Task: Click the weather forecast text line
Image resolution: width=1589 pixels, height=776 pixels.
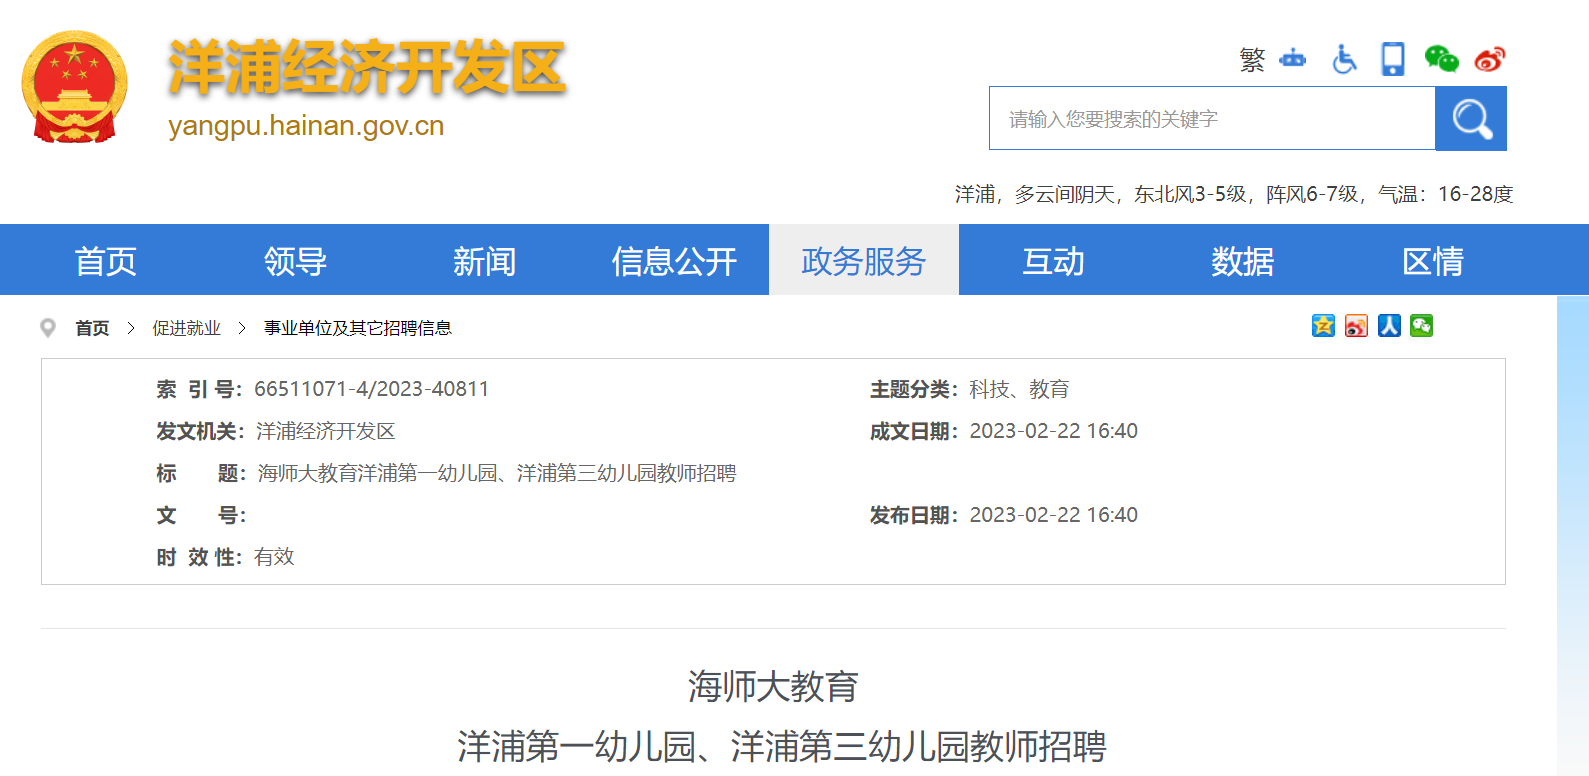Action: (1234, 194)
